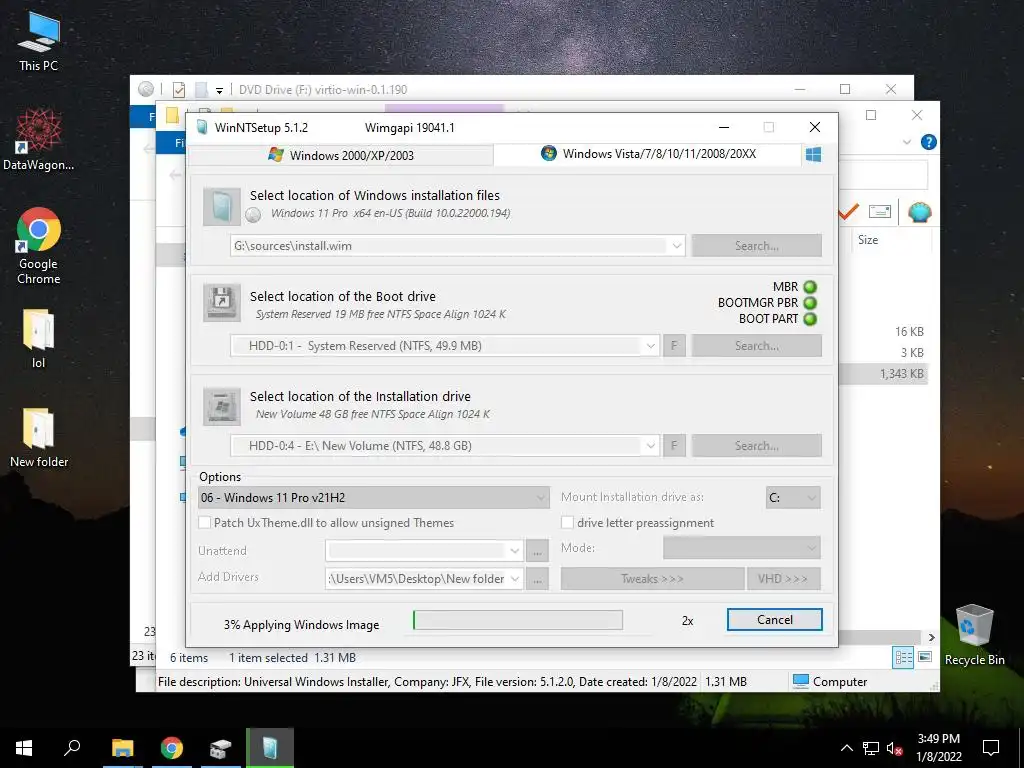Open the VHD >>> options
The width and height of the screenshot is (1024, 768).
click(x=783, y=579)
